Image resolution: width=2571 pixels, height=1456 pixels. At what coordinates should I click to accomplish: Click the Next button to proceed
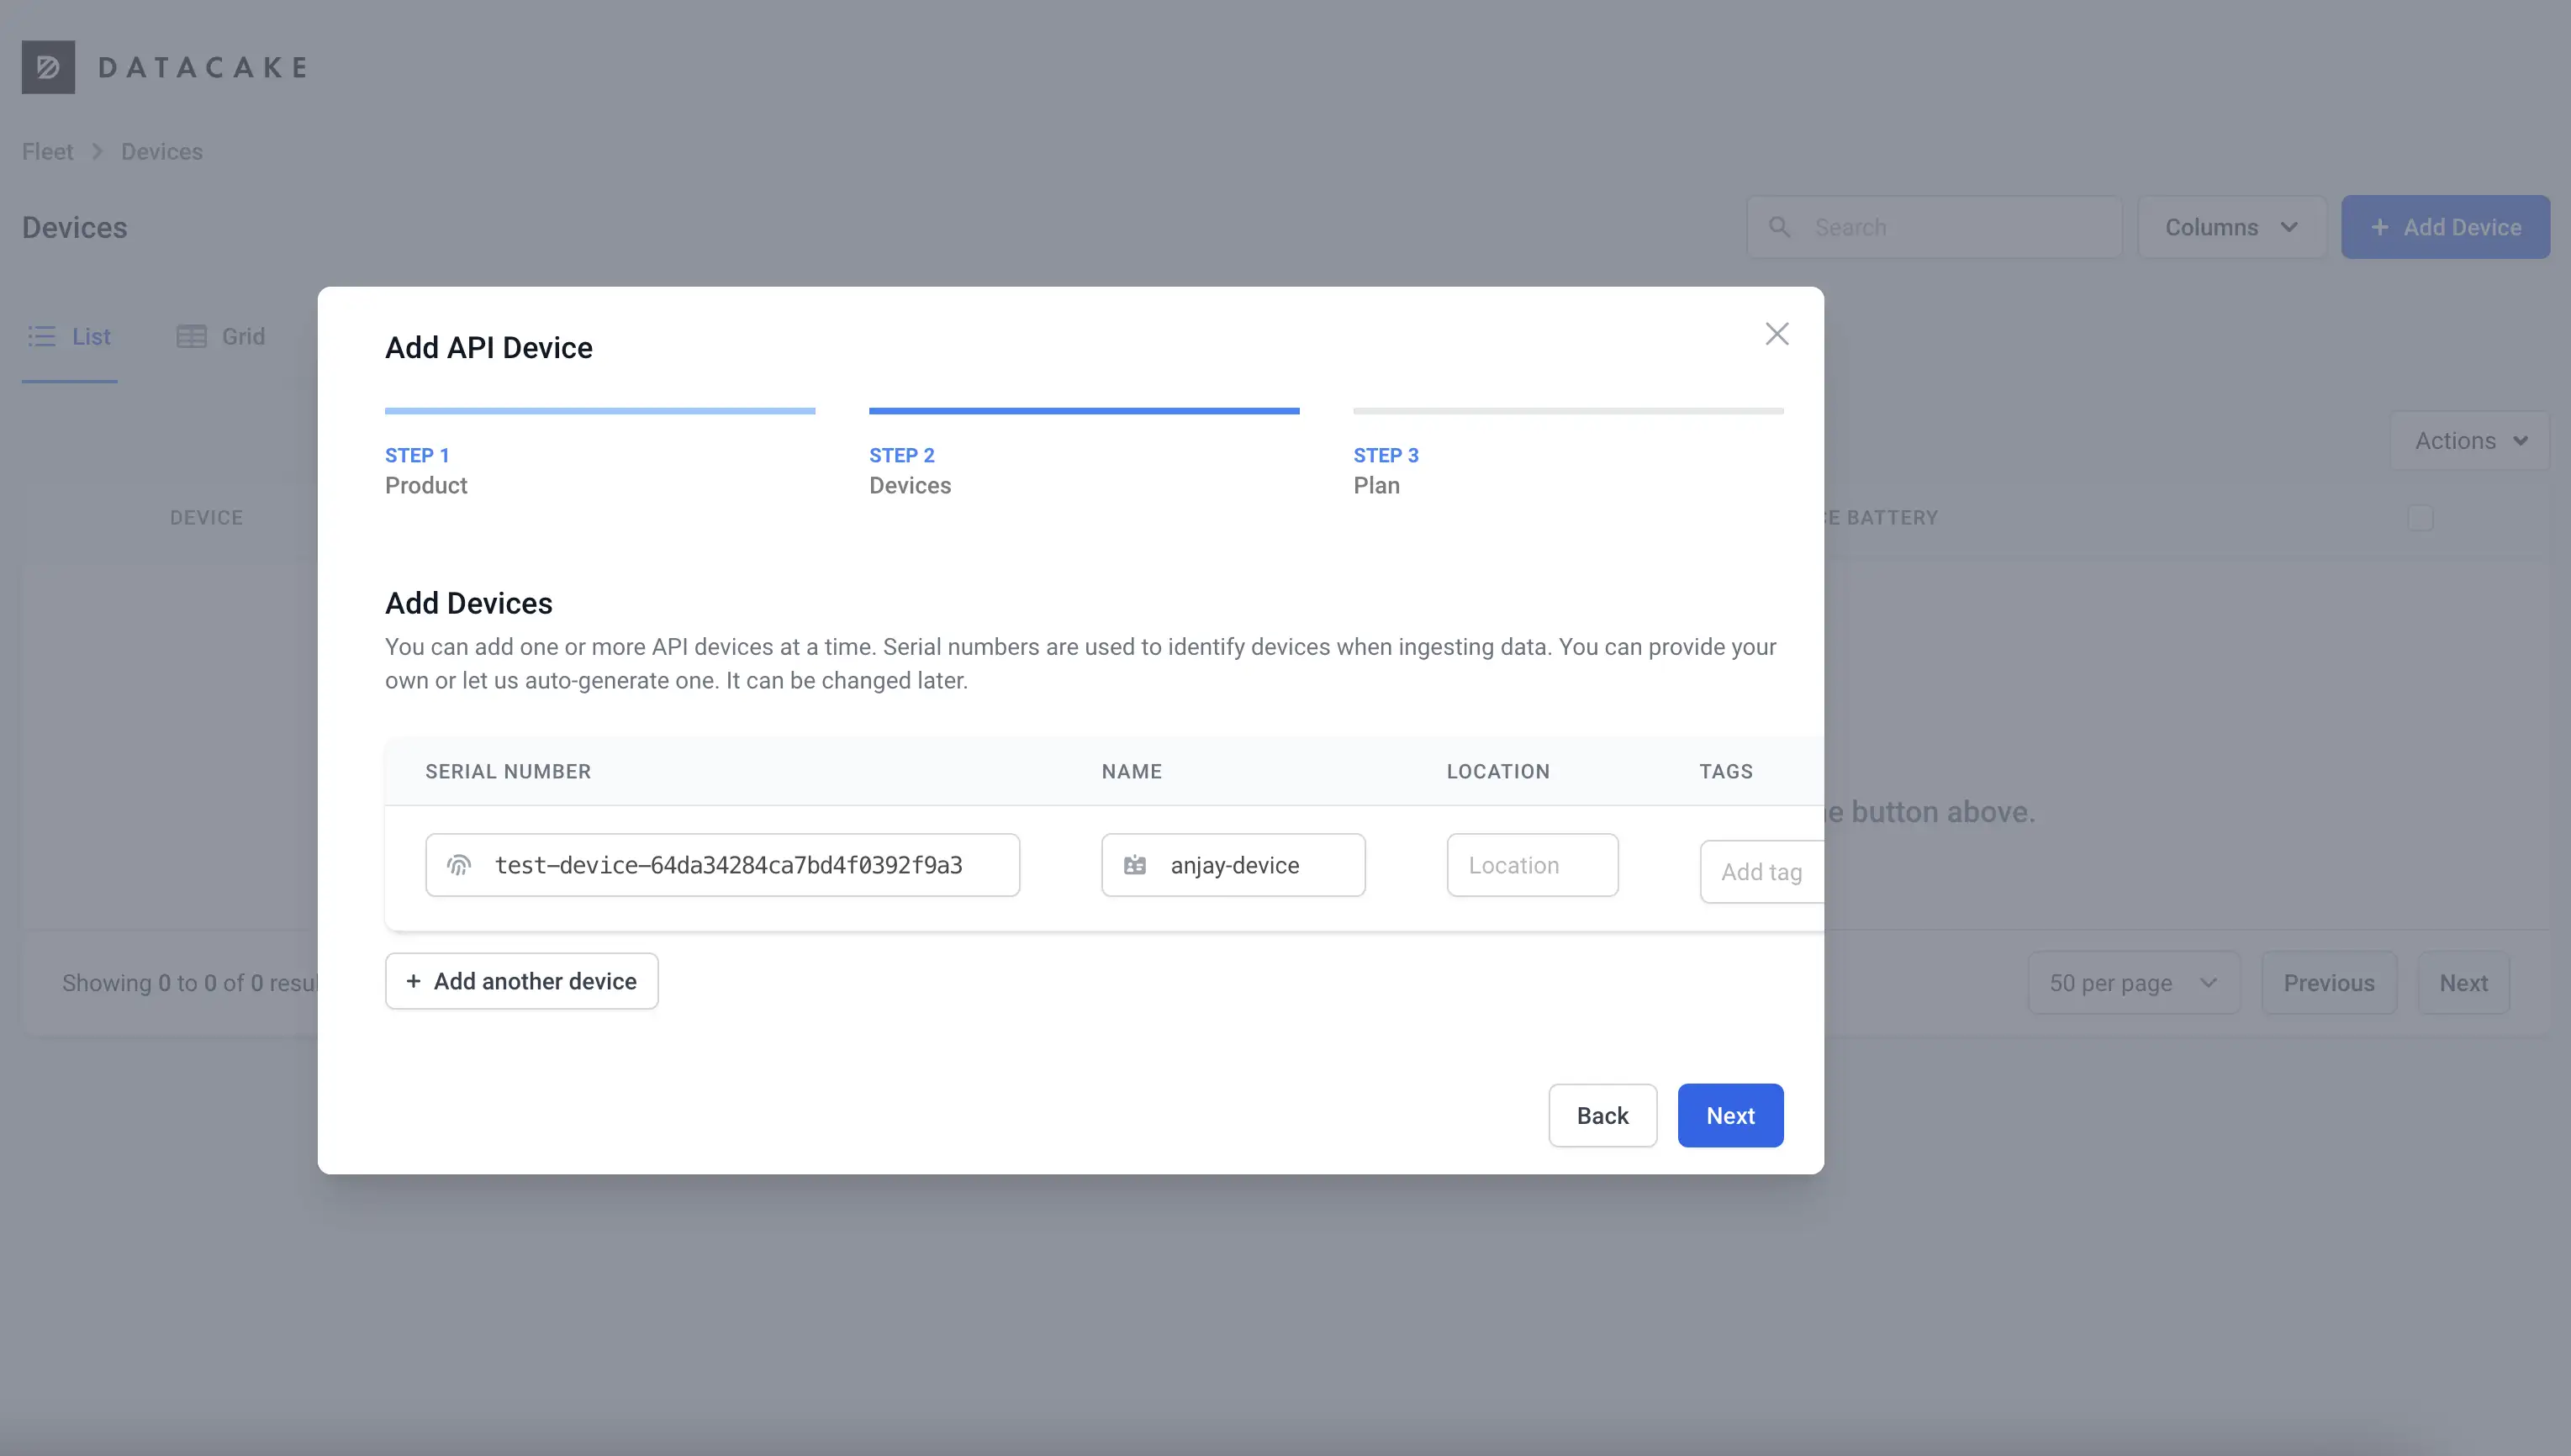[x=1730, y=1116]
